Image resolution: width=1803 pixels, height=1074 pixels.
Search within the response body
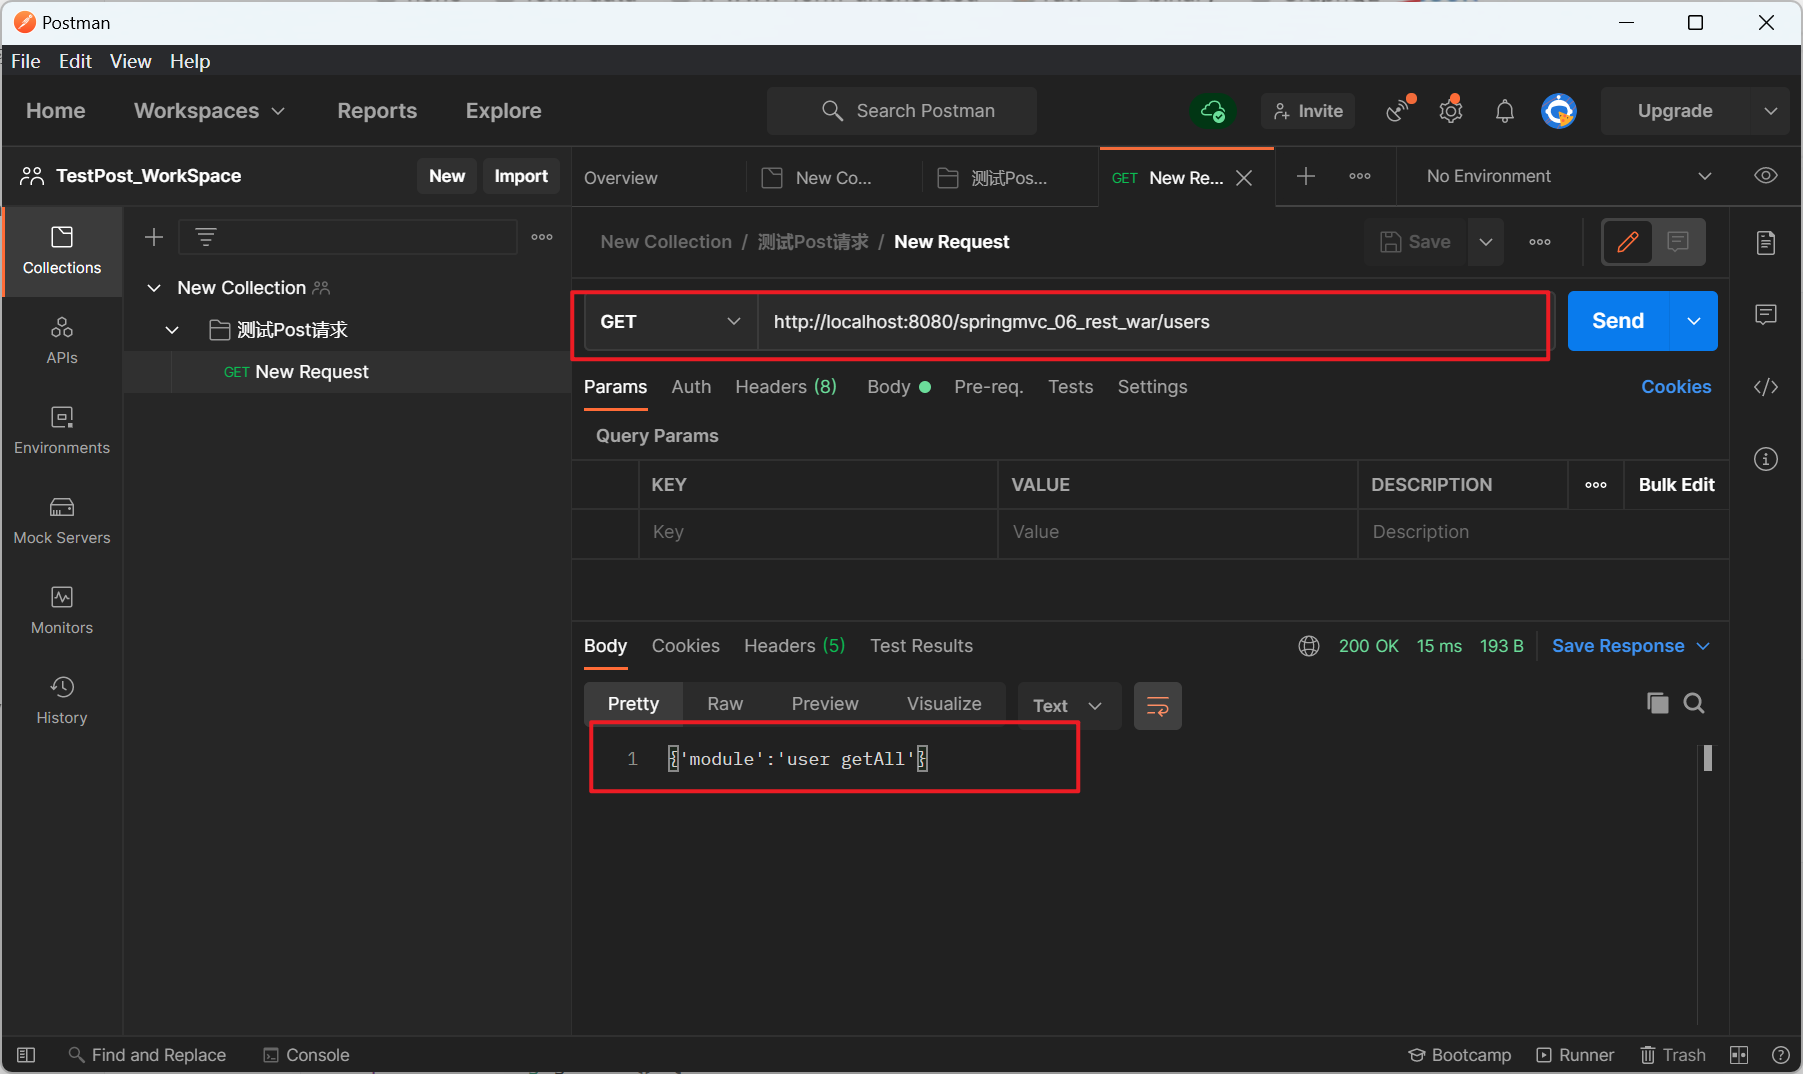tap(1694, 703)
